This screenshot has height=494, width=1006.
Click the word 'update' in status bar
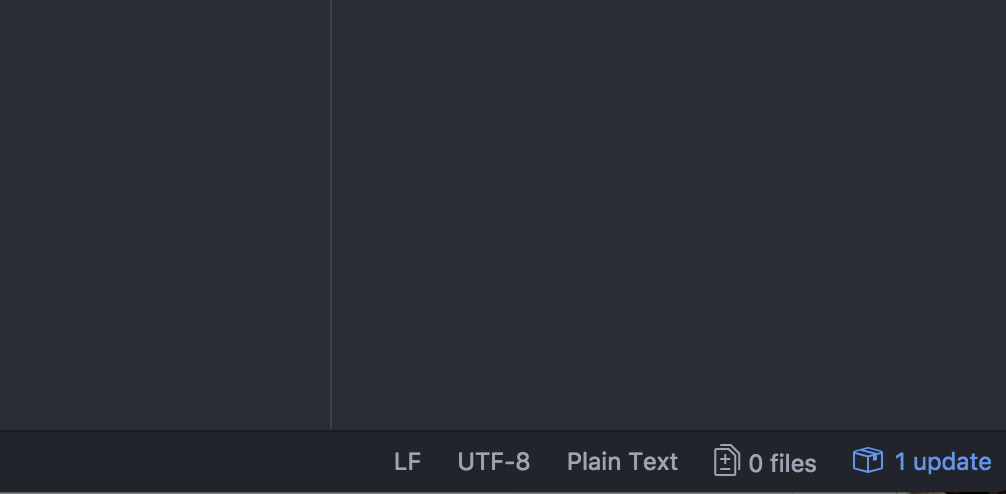tap(952, 462)
